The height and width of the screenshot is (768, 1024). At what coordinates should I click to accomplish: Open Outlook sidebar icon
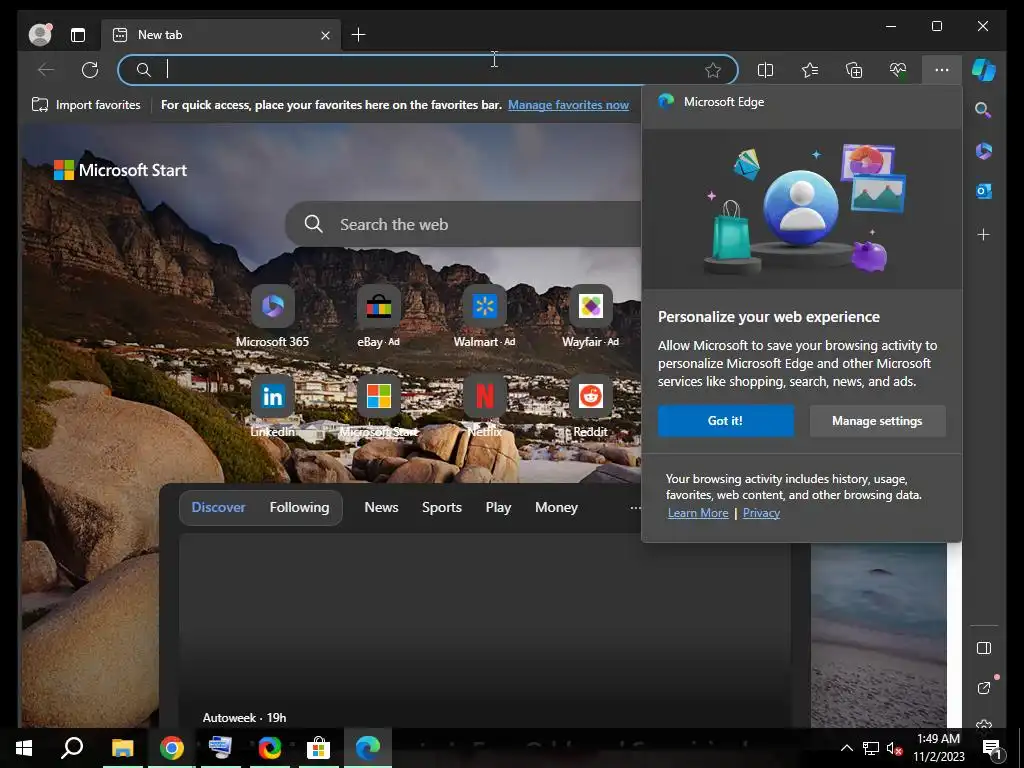tap(984, 191)
